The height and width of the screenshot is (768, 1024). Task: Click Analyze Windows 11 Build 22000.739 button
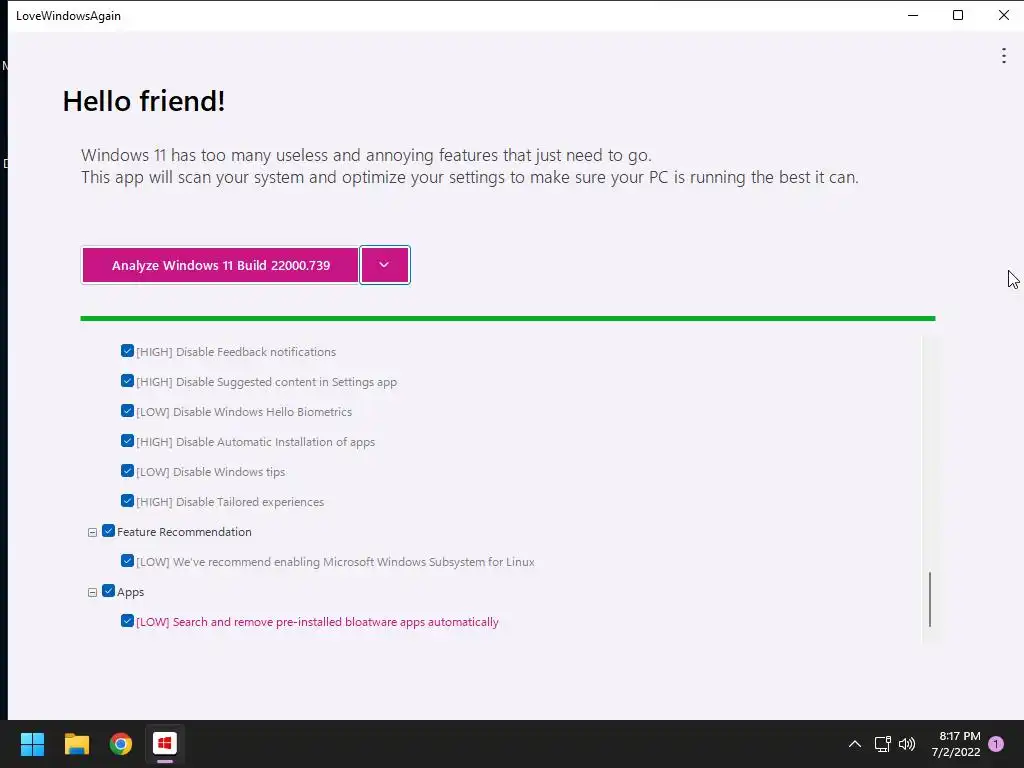click(x=220, y=265)
